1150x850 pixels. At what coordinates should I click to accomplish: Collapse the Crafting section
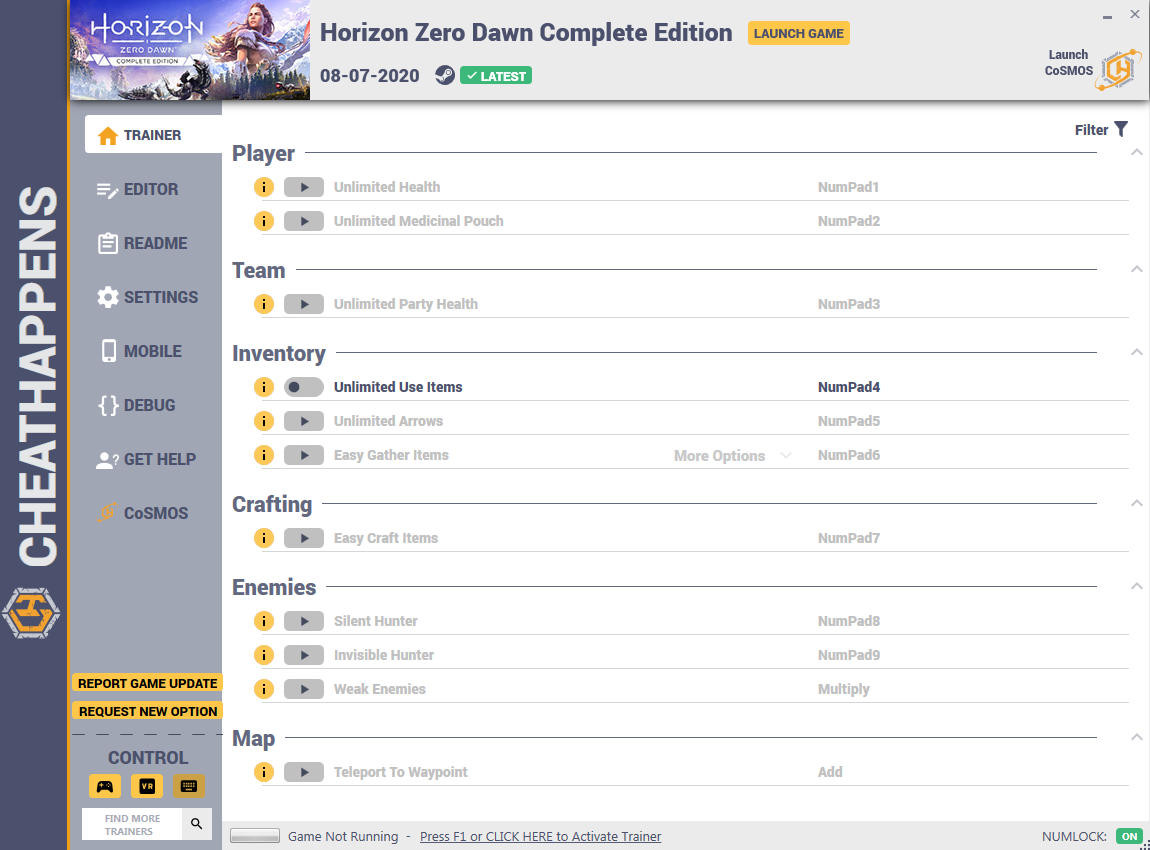pyautogui.click(x=1136, y=503)
